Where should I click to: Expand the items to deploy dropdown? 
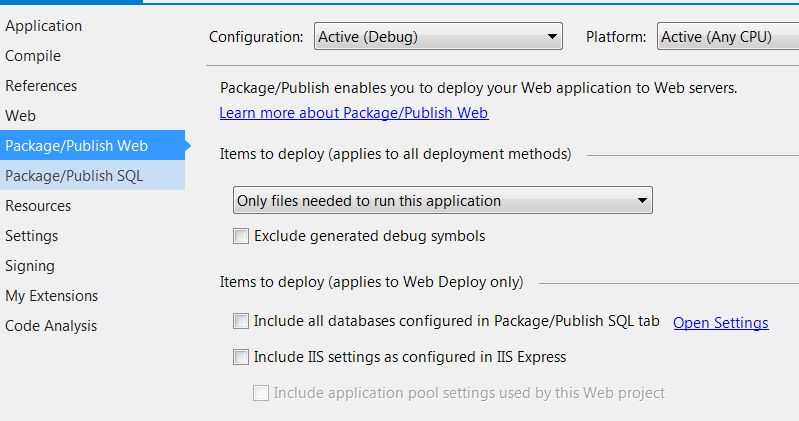tap(442, 200)
